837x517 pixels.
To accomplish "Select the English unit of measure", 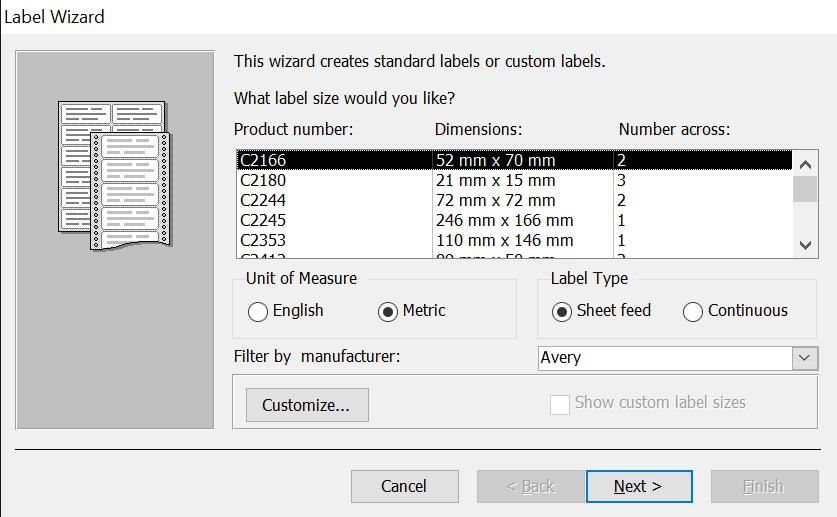I will [x=258, y=311].
